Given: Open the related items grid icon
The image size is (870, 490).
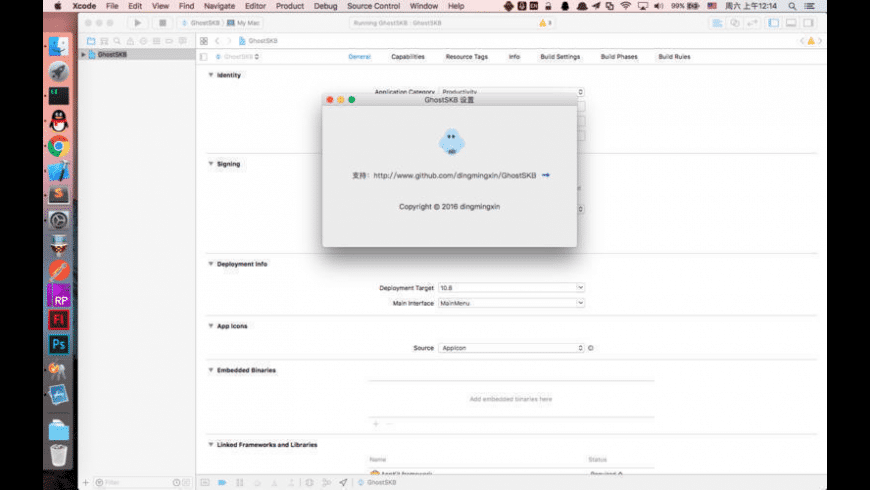Looking at the screenshot, I should (204, 41).
